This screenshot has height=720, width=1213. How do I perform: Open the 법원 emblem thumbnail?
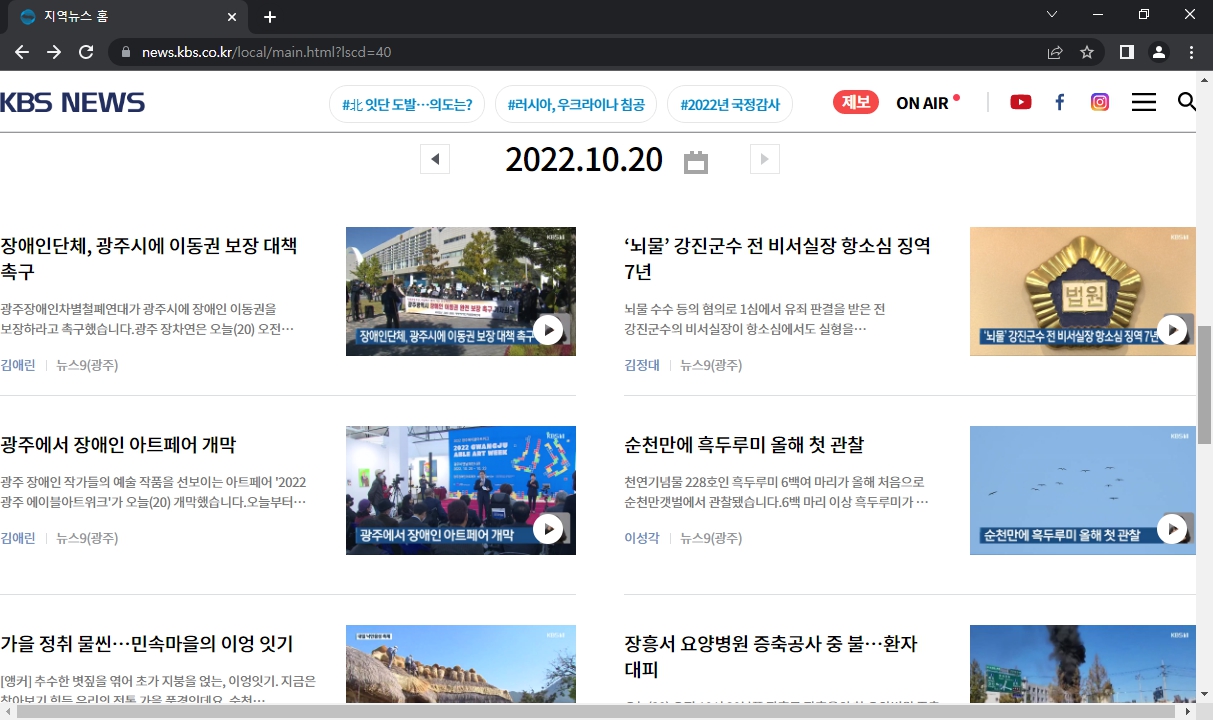1083,291
